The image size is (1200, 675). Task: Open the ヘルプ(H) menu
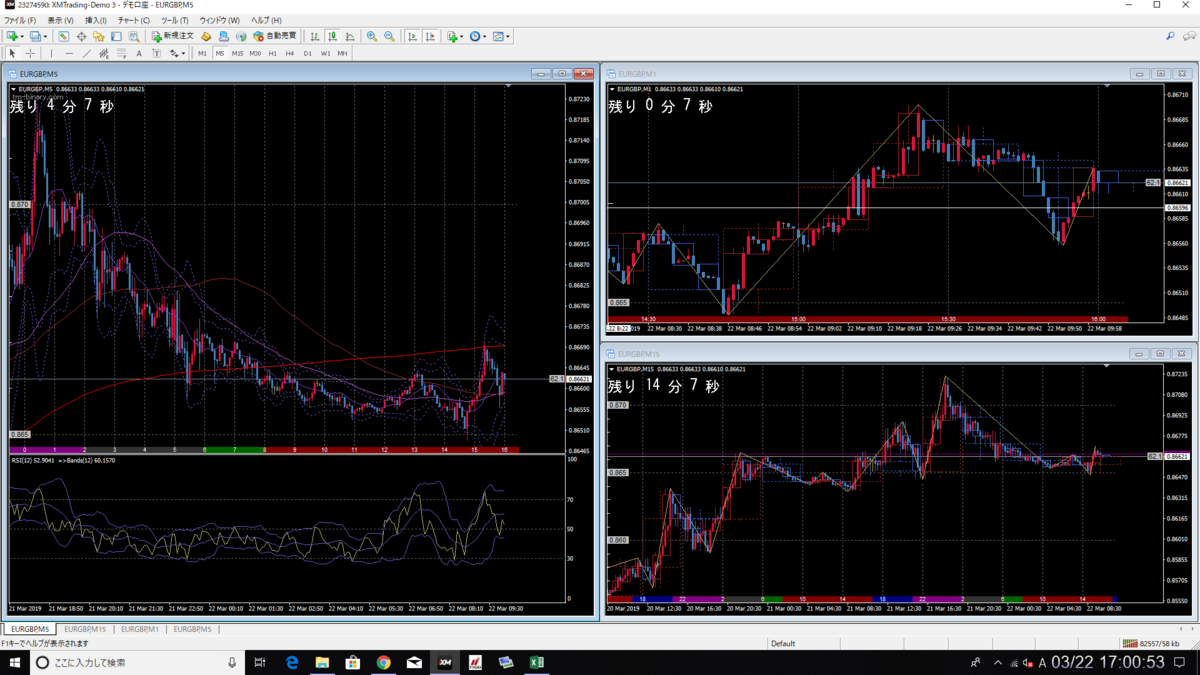(266, 20)
